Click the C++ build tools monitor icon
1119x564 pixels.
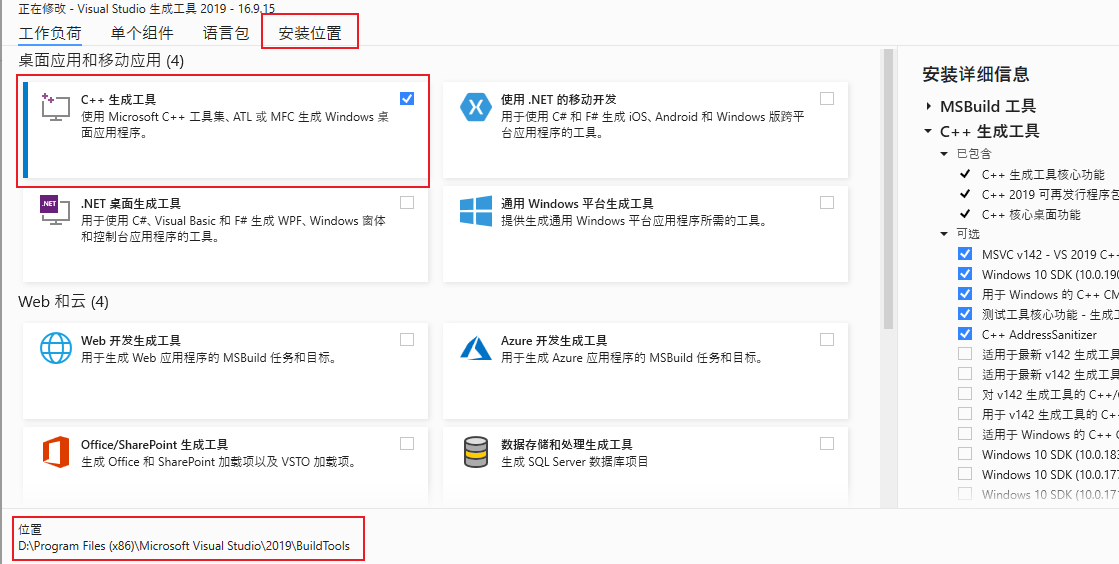point(56,108)
